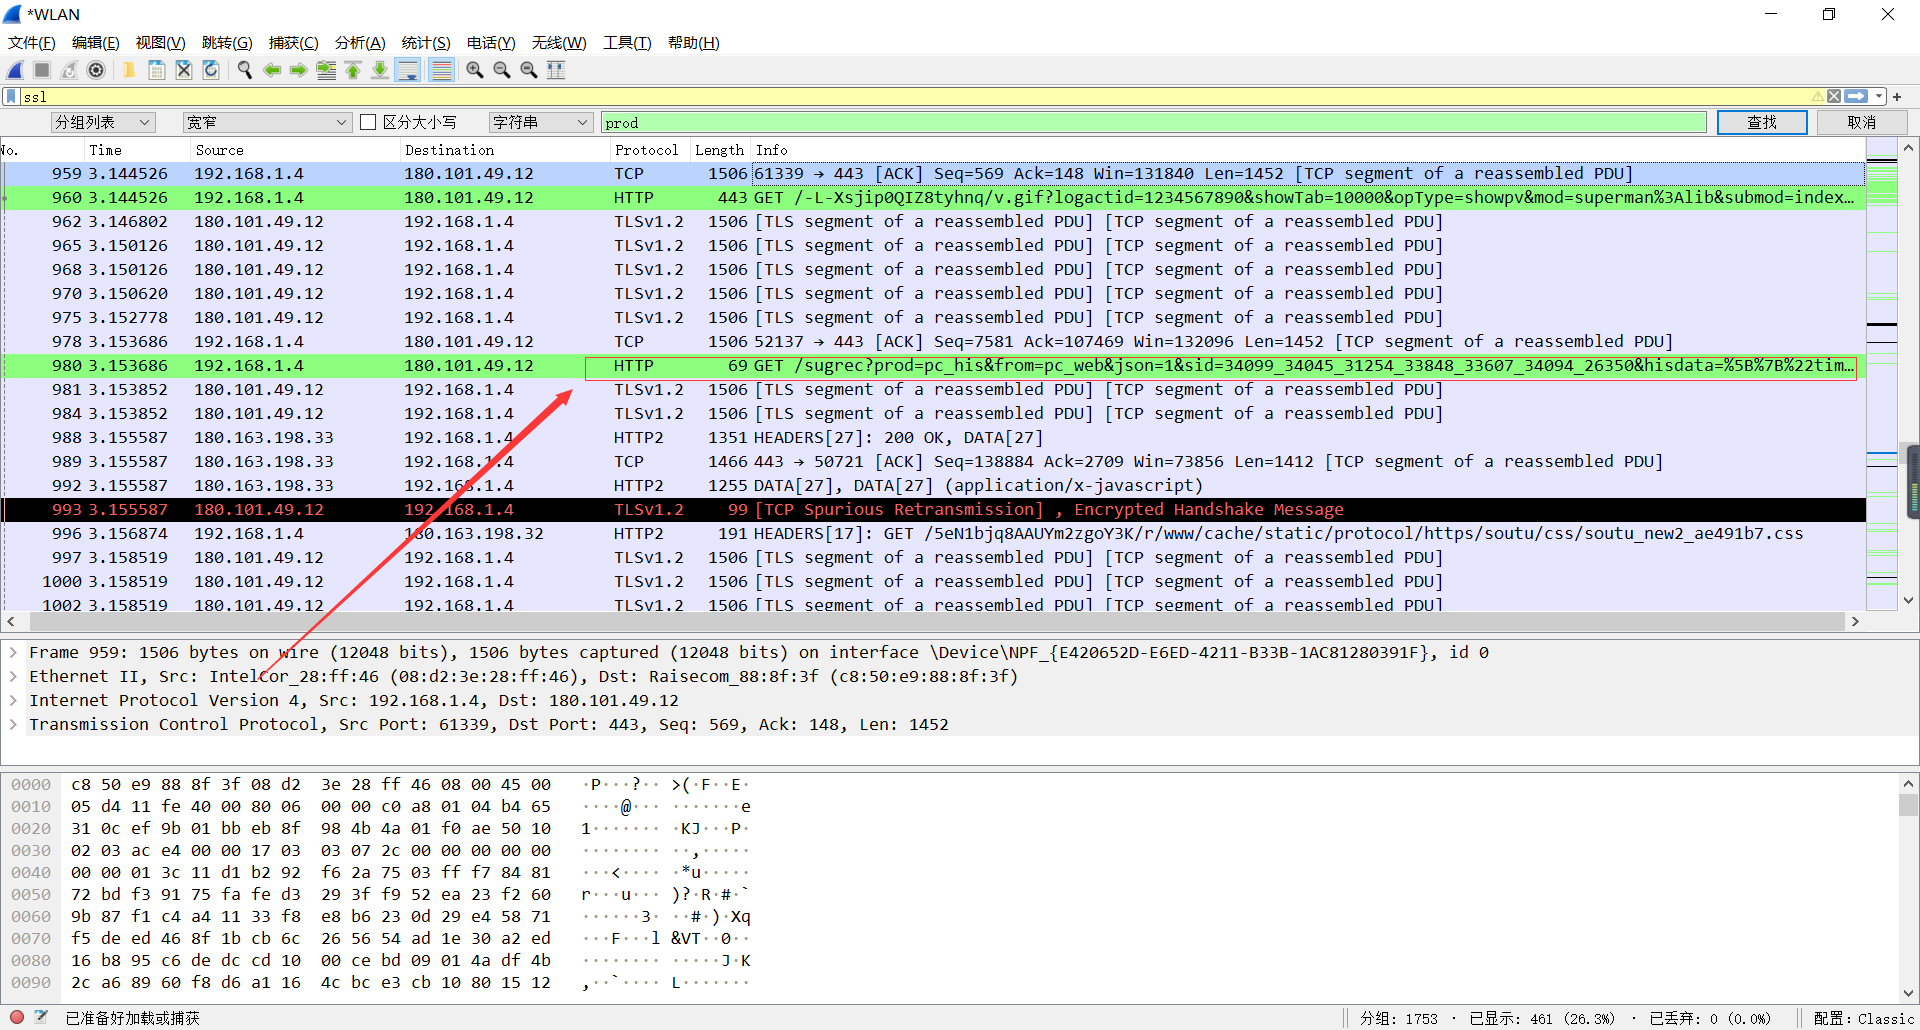Open the 编辑(E) menu
Viewport: 1920px width, 1030px height.
pyautogui.click(x=96, y=42)
